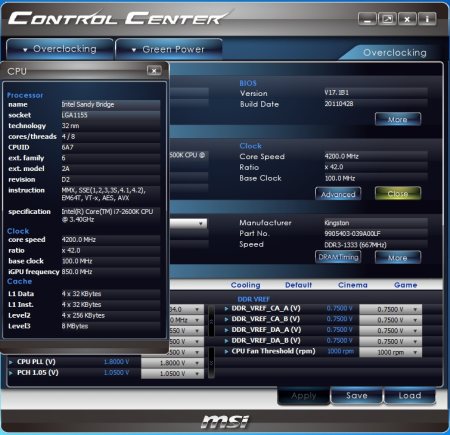
Task: Save the current settings profile
Action: coord(357,396)
